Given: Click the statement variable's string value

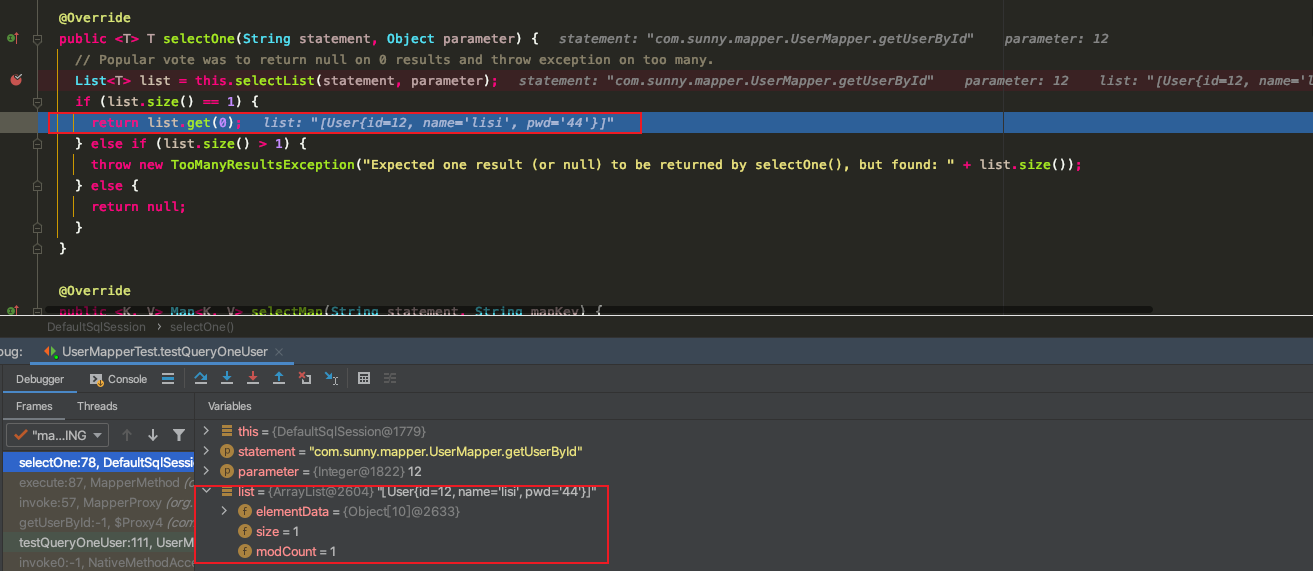Looking at the screenshot, I should [446, 451].
